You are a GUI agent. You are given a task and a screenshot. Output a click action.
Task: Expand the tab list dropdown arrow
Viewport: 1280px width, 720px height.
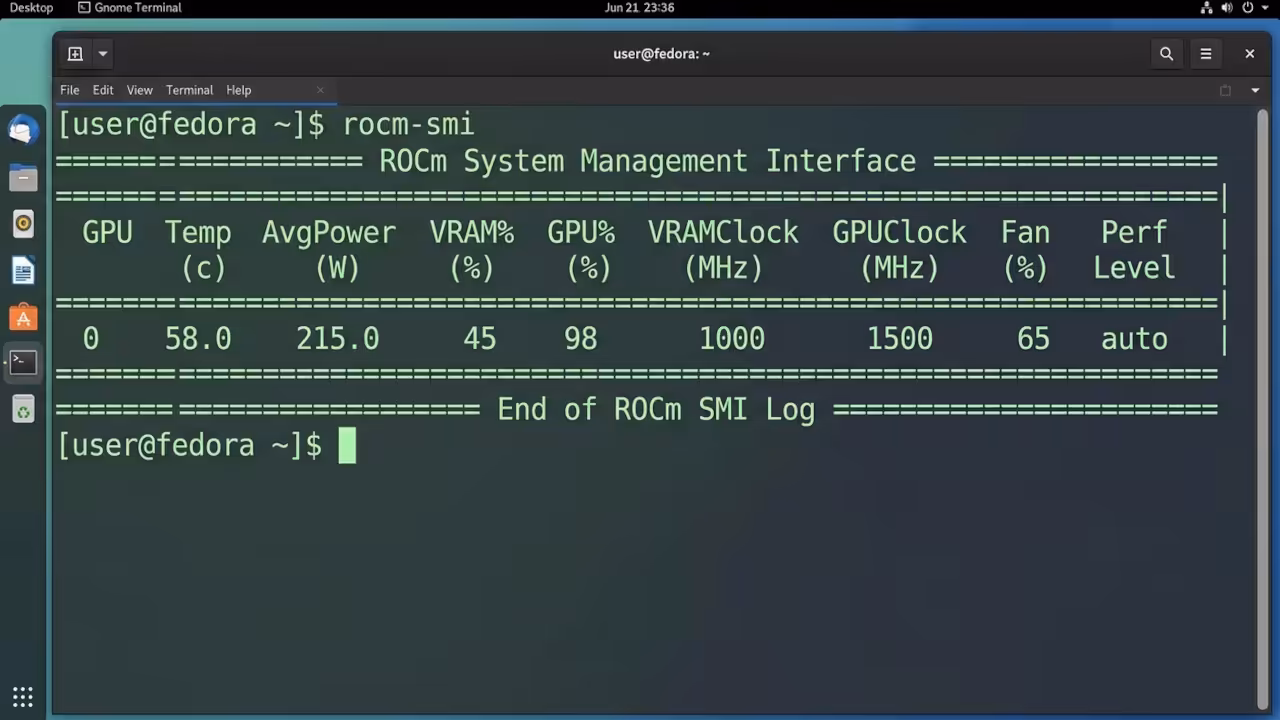click(1255, 90)
